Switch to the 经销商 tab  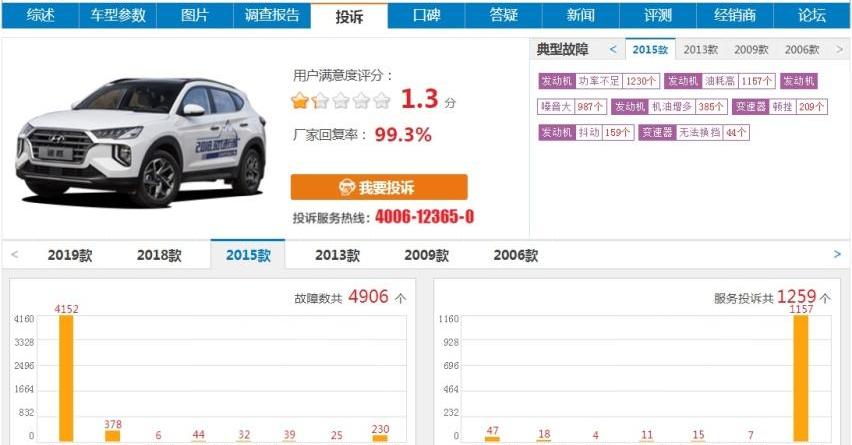pos(735,15)
